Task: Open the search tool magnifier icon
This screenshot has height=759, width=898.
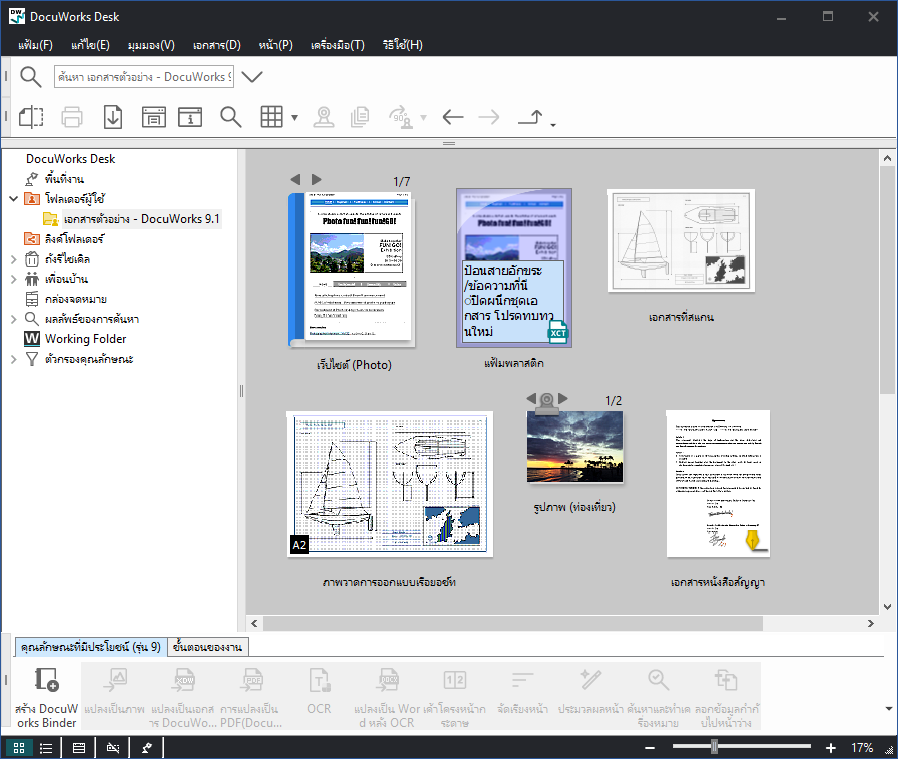Action: 231,116
